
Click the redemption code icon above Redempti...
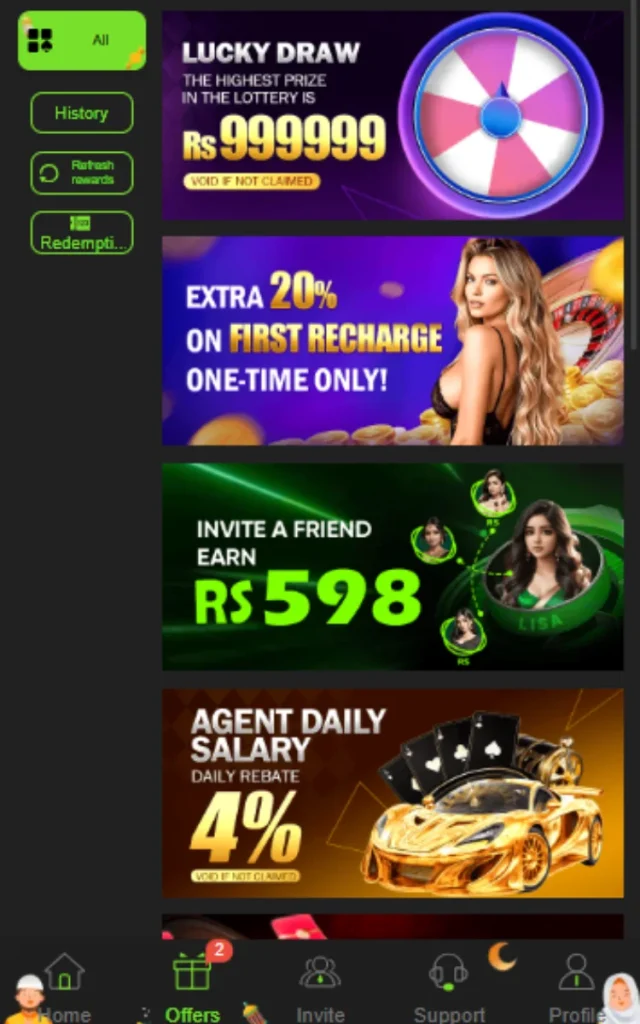(x=80, y=224)
